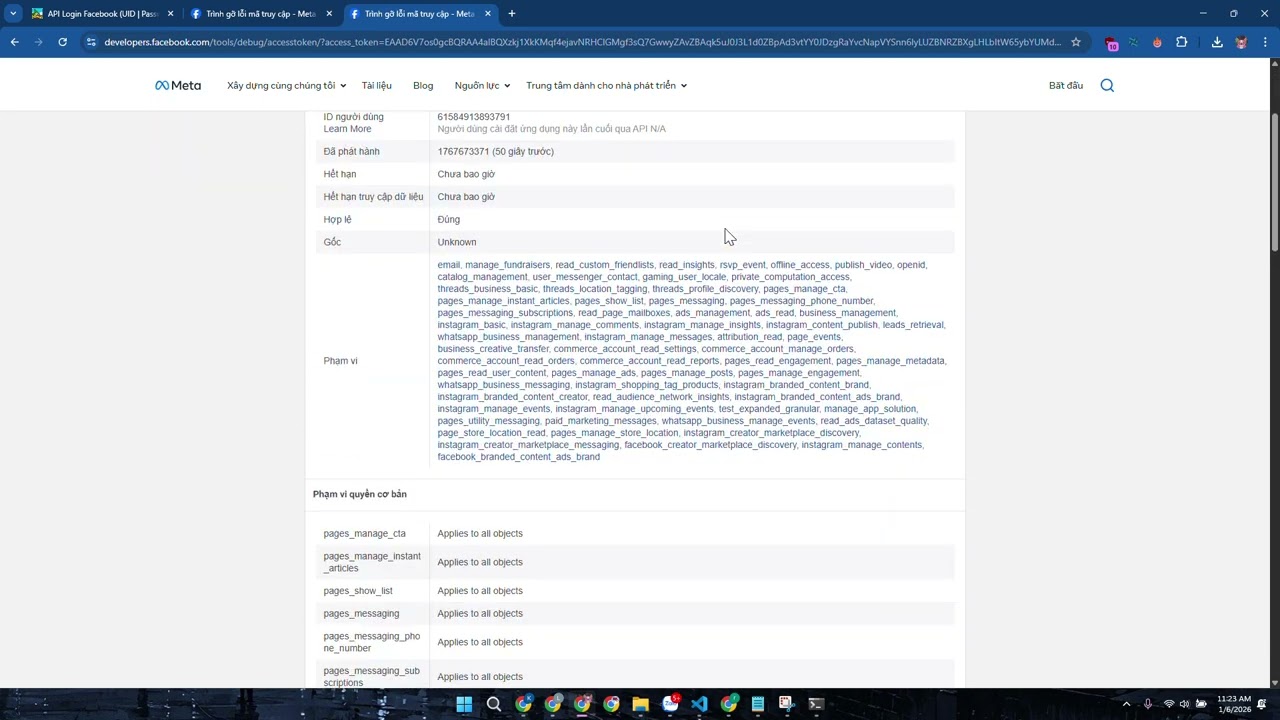Click the Bắt đầu button
The image size is (1280, 720).
(1066, 86)
